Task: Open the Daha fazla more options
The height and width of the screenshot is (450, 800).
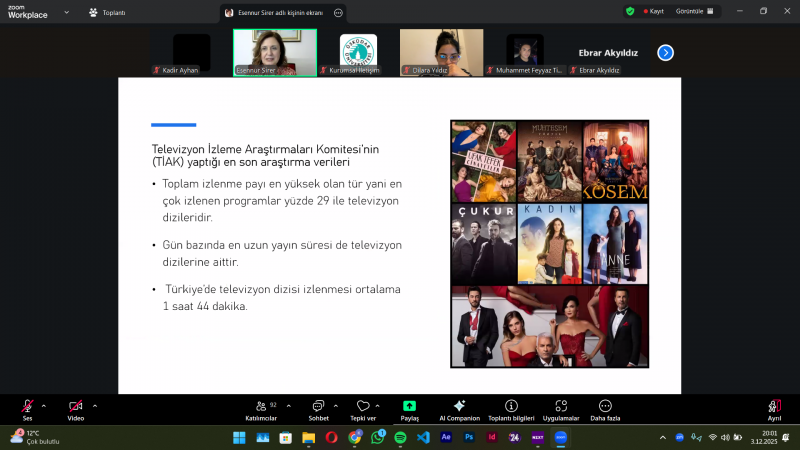Action: [605, 408]
